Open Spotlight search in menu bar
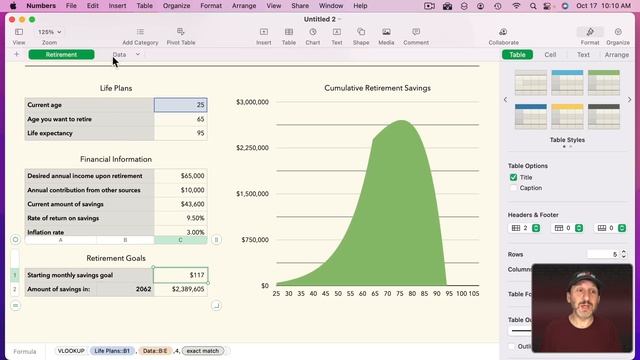The height and width of the screenshot is (360, 640). tap(533, 6)
